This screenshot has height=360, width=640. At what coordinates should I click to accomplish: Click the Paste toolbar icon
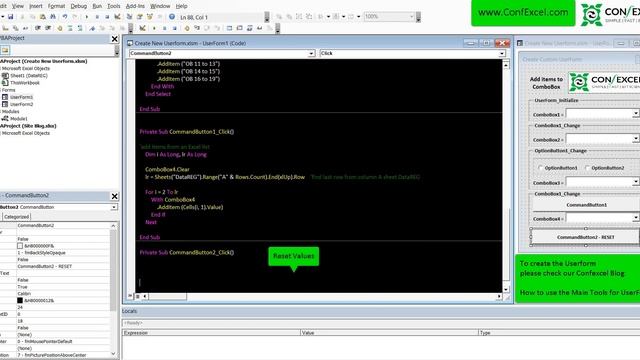pyautogui.click(x=42, y=17)
